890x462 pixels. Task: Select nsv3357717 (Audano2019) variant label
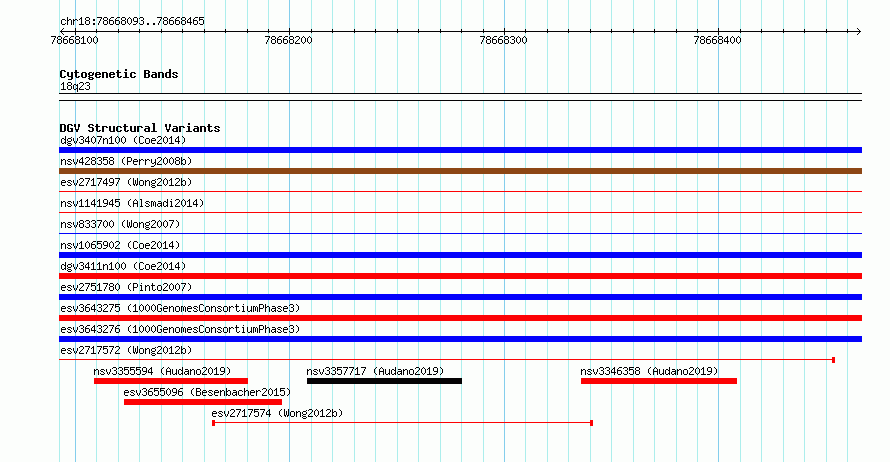[375, 371]
